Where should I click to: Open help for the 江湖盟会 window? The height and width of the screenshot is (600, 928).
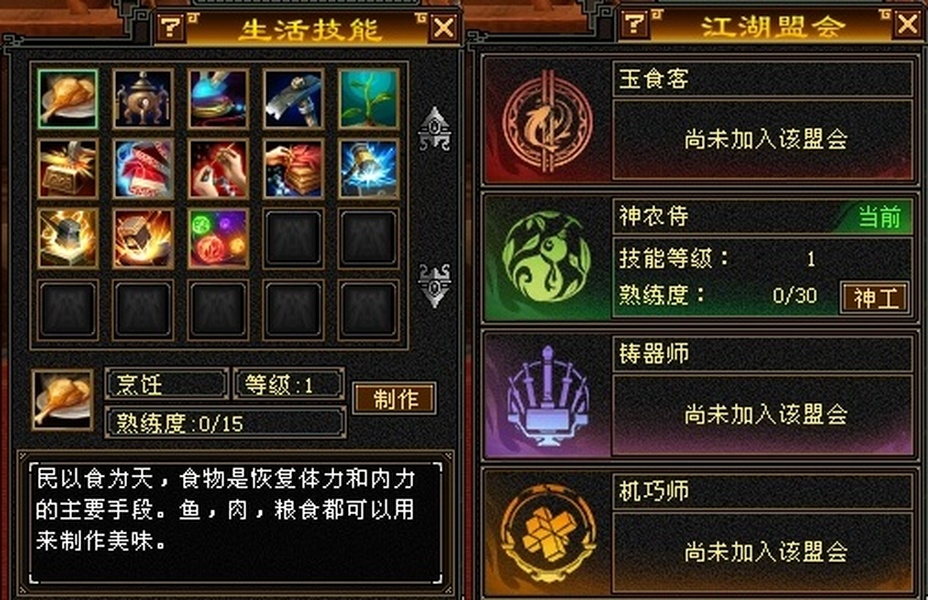click(x=635, y=24)
